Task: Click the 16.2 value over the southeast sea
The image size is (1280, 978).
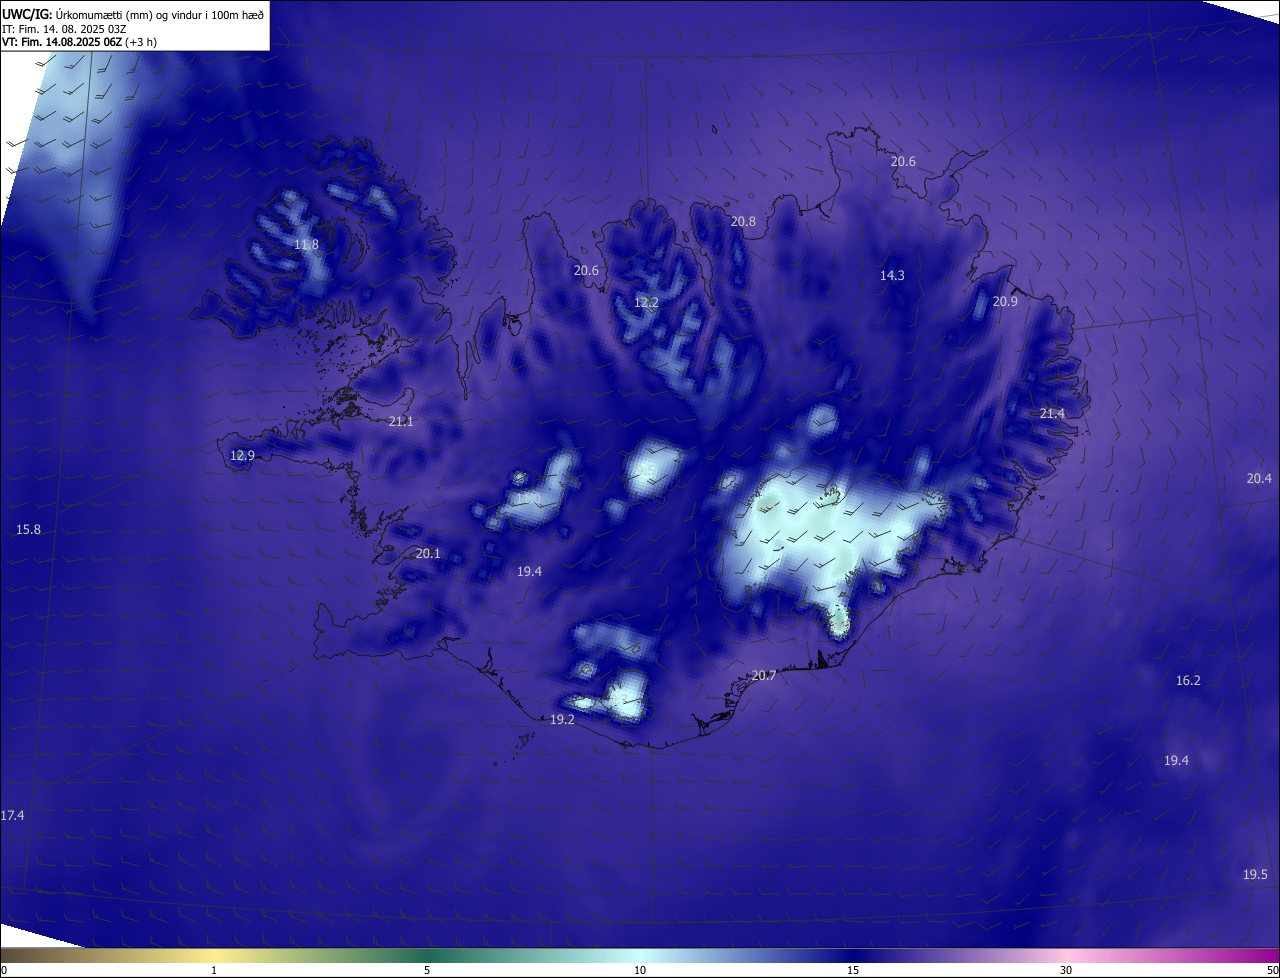Action: (1188, 681)
